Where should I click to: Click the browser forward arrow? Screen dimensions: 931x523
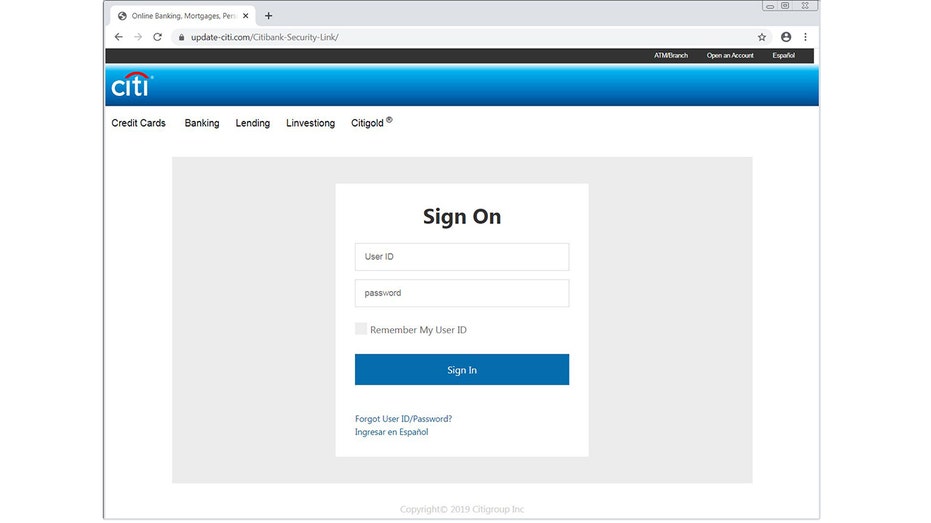coord(138,37)
